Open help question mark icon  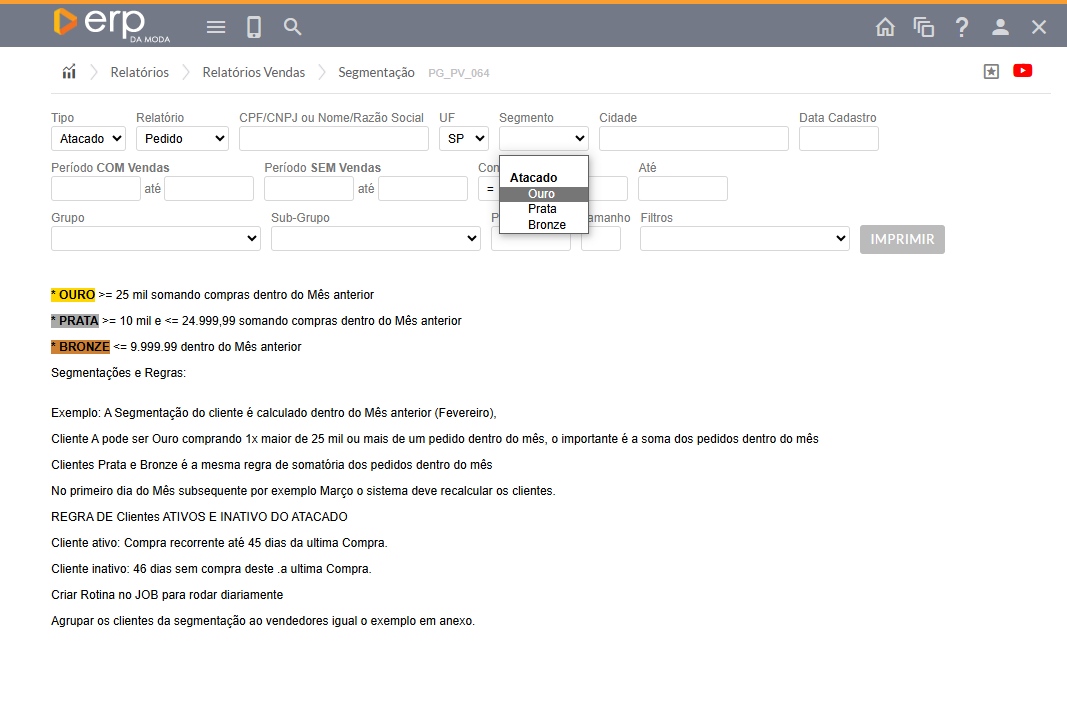click(962, 27)
